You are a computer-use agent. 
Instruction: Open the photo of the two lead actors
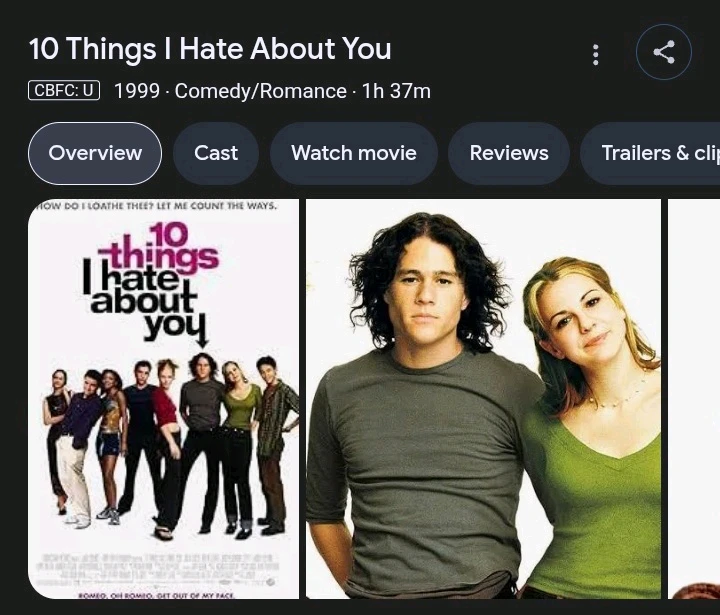click(x=483, y=399)
